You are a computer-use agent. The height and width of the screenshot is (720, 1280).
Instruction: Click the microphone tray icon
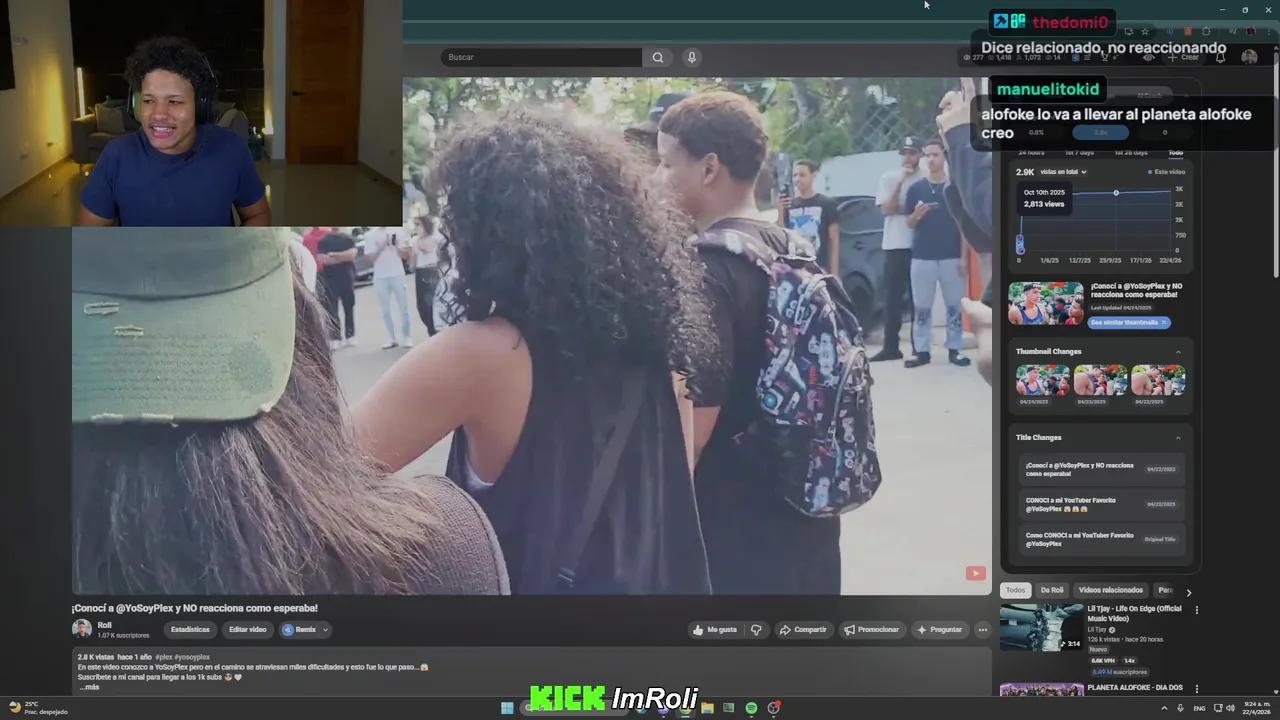pos(1179,708)
